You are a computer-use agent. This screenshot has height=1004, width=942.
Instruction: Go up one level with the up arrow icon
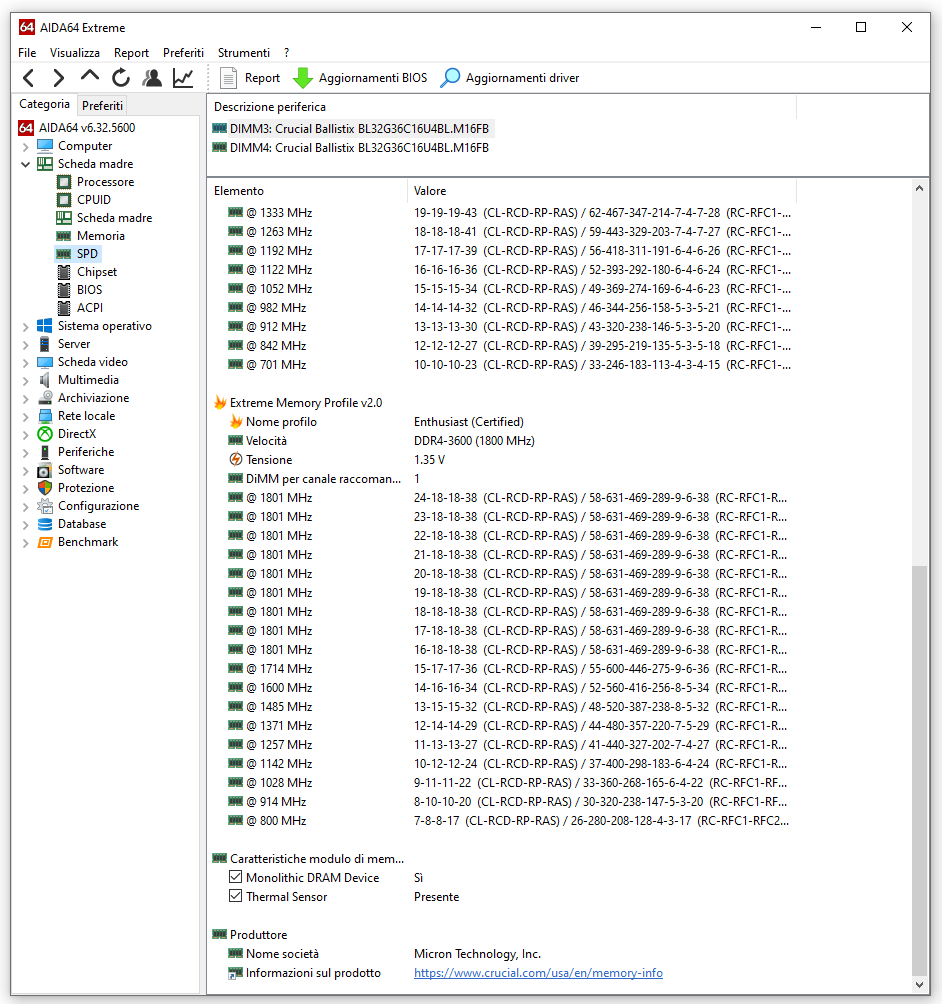(x=90, y=76)
